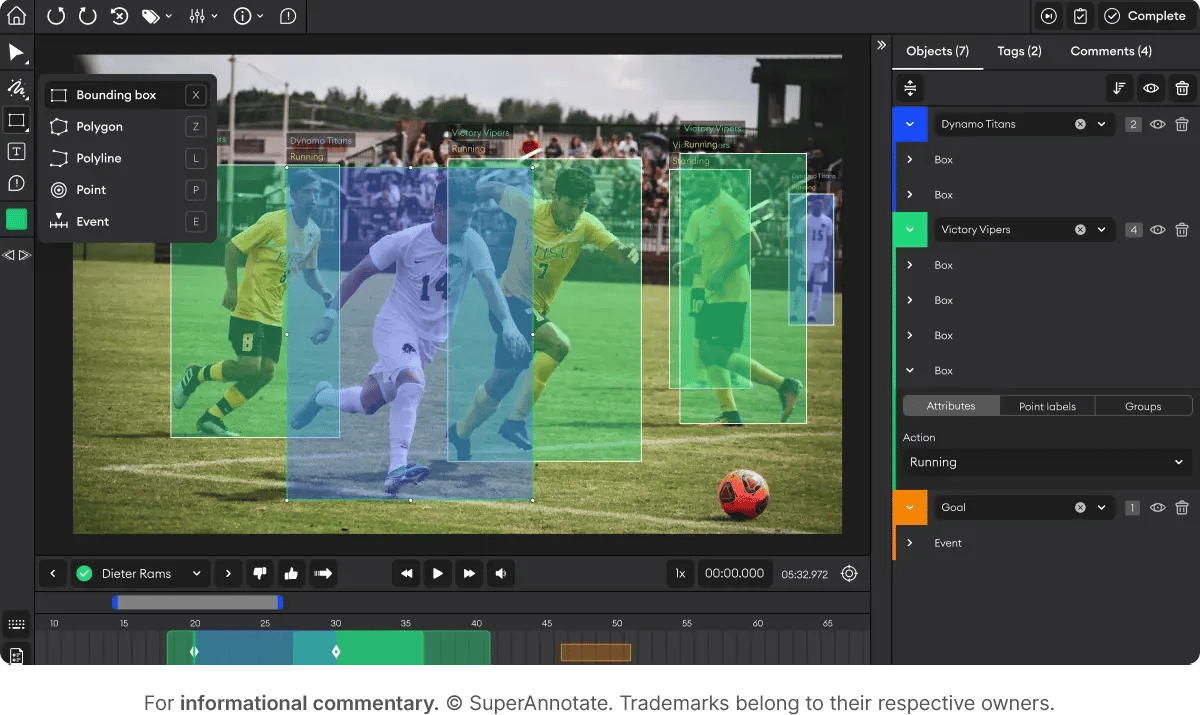Delete all objects using the panel trash icon
The width and height of the screenshot is (1200, 715).
[1184, 88]
